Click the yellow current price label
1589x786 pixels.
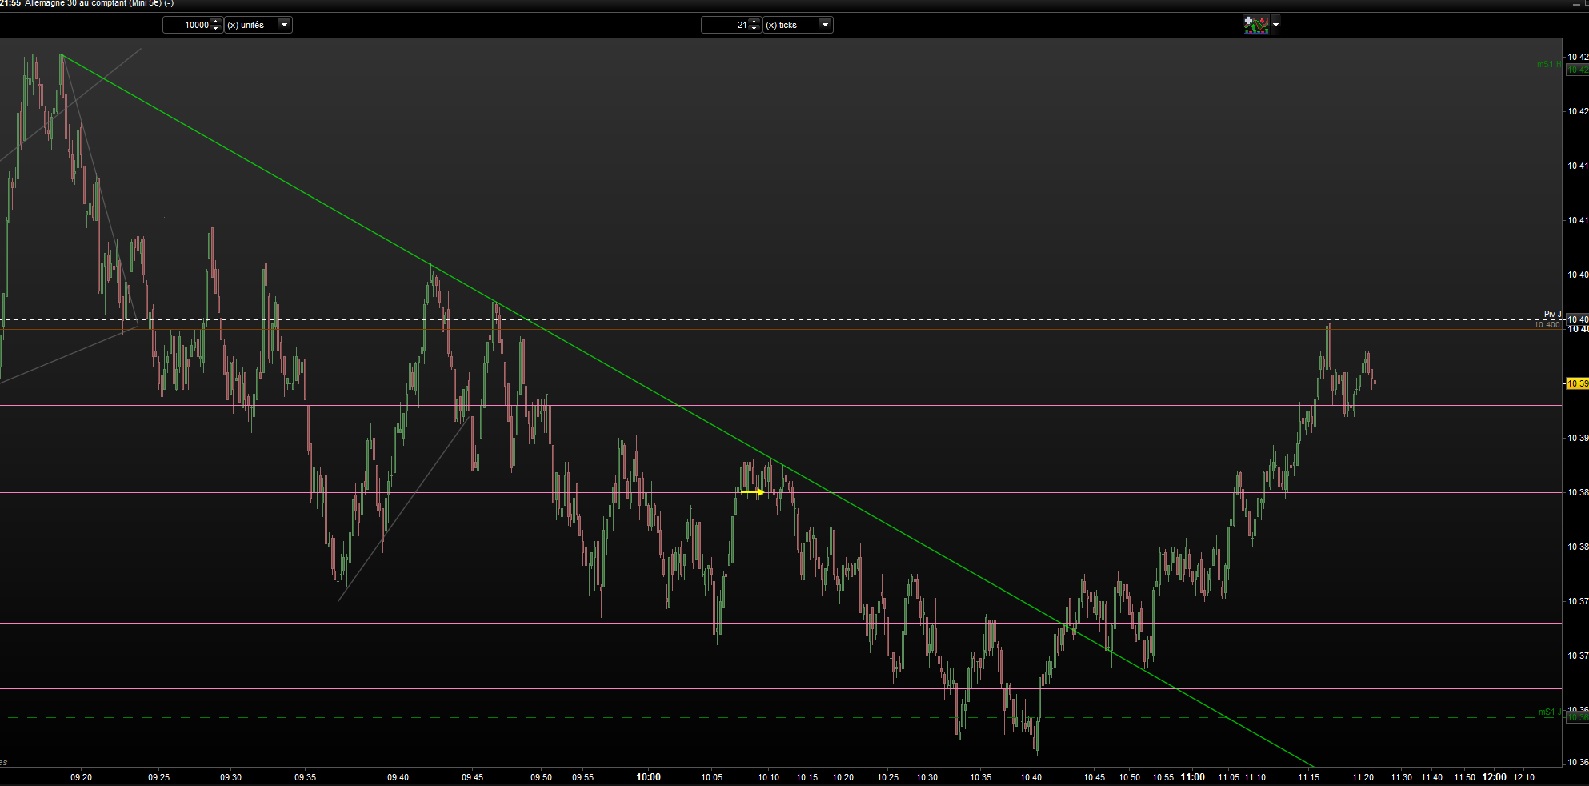1576,383
